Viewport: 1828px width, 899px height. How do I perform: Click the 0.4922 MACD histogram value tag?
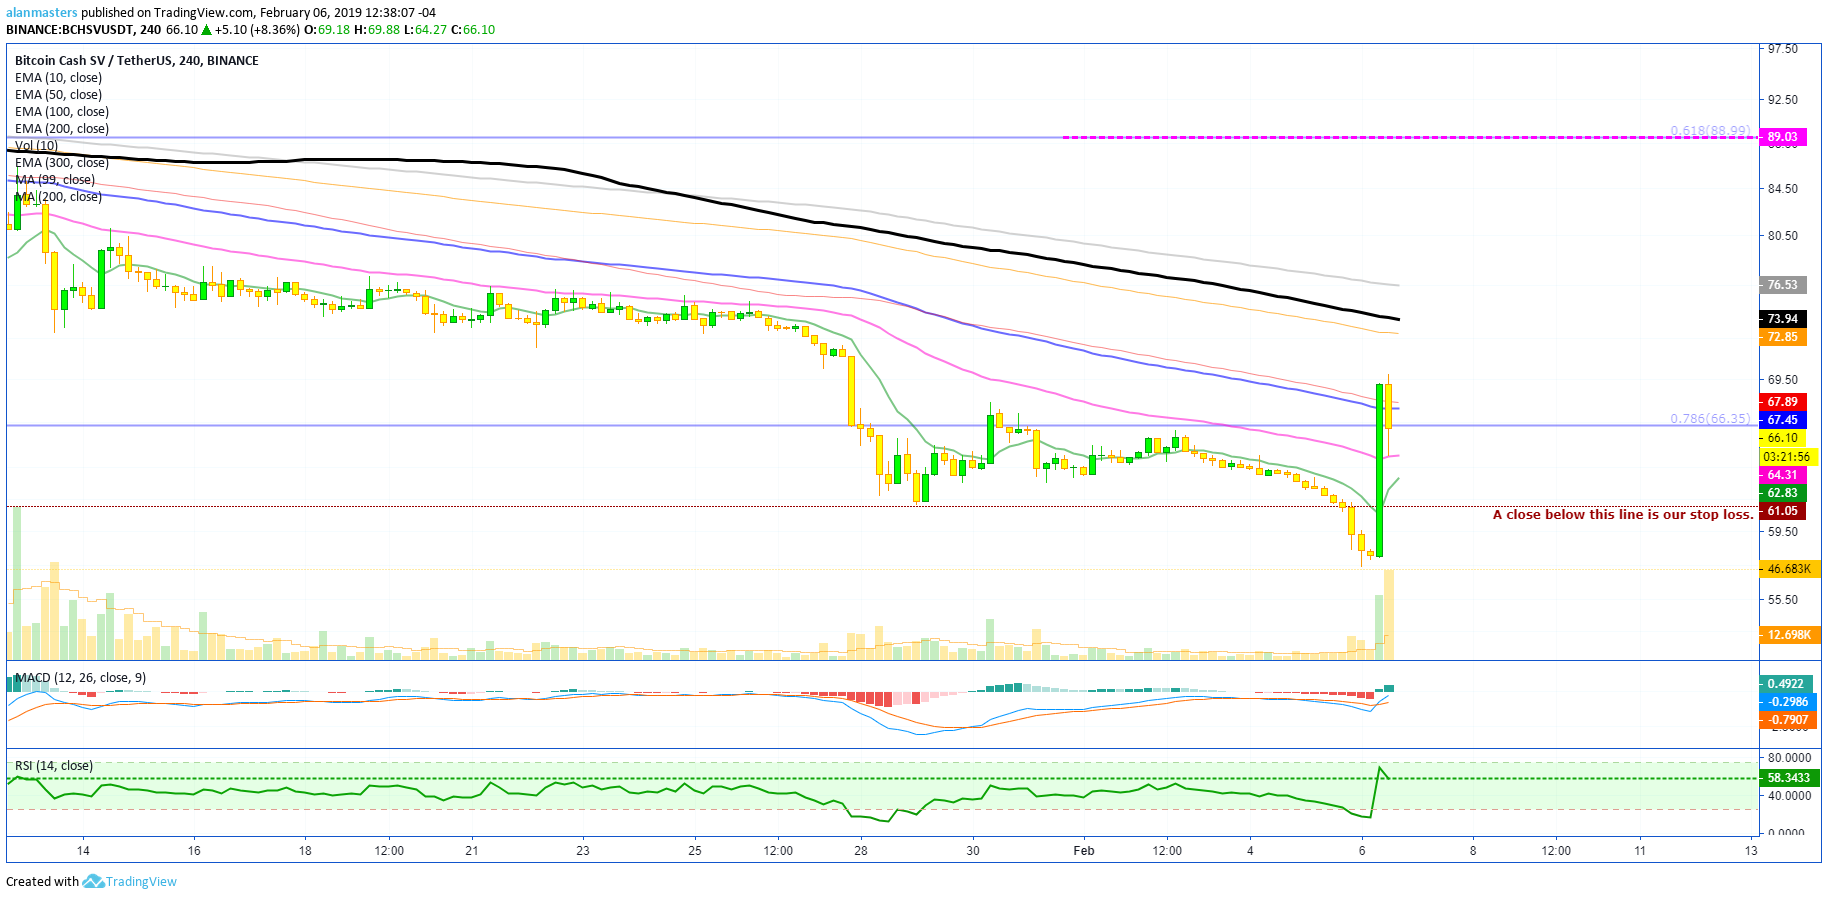(1786, 684)
